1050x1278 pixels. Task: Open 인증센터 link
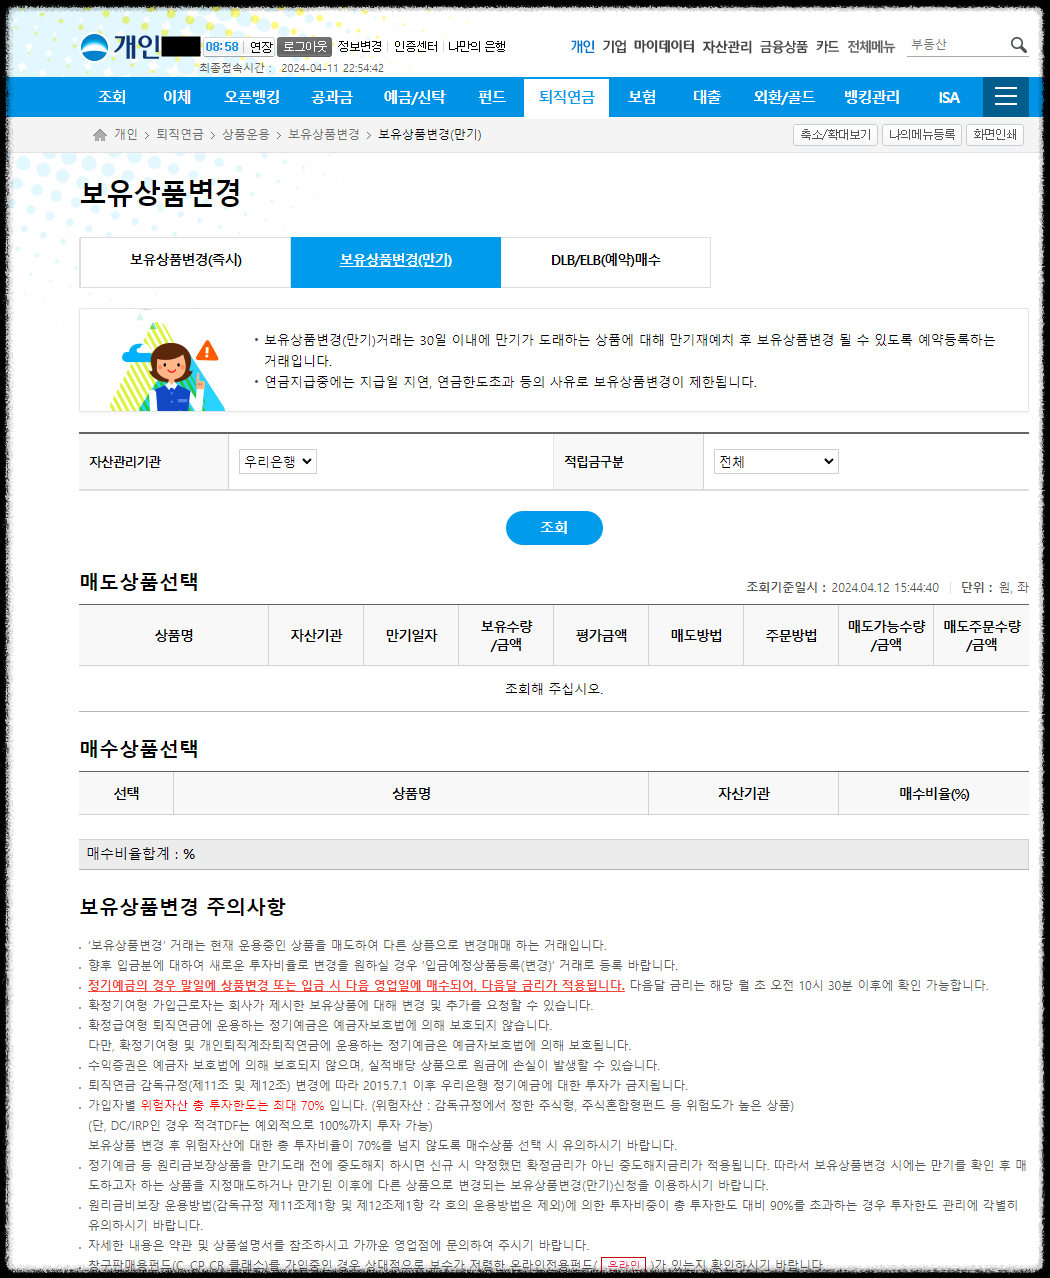(x=416, y=47)
